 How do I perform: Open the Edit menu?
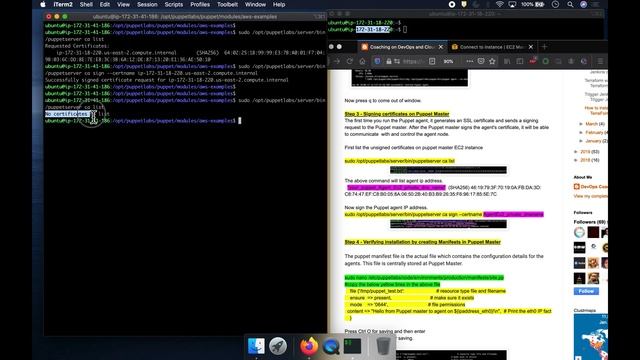[x=105, y=4]
